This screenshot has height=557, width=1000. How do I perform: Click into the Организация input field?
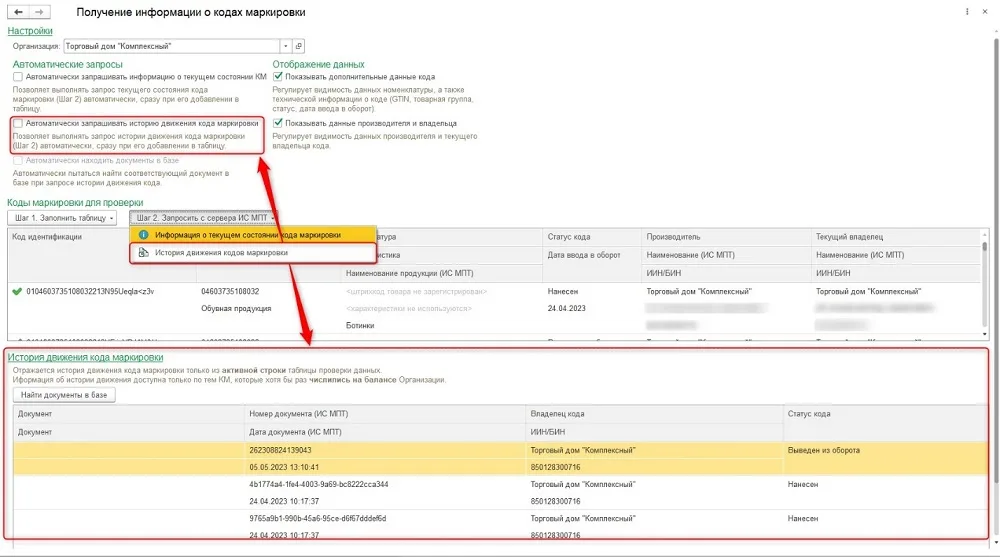pyautogui.click(x=171, y=46)
